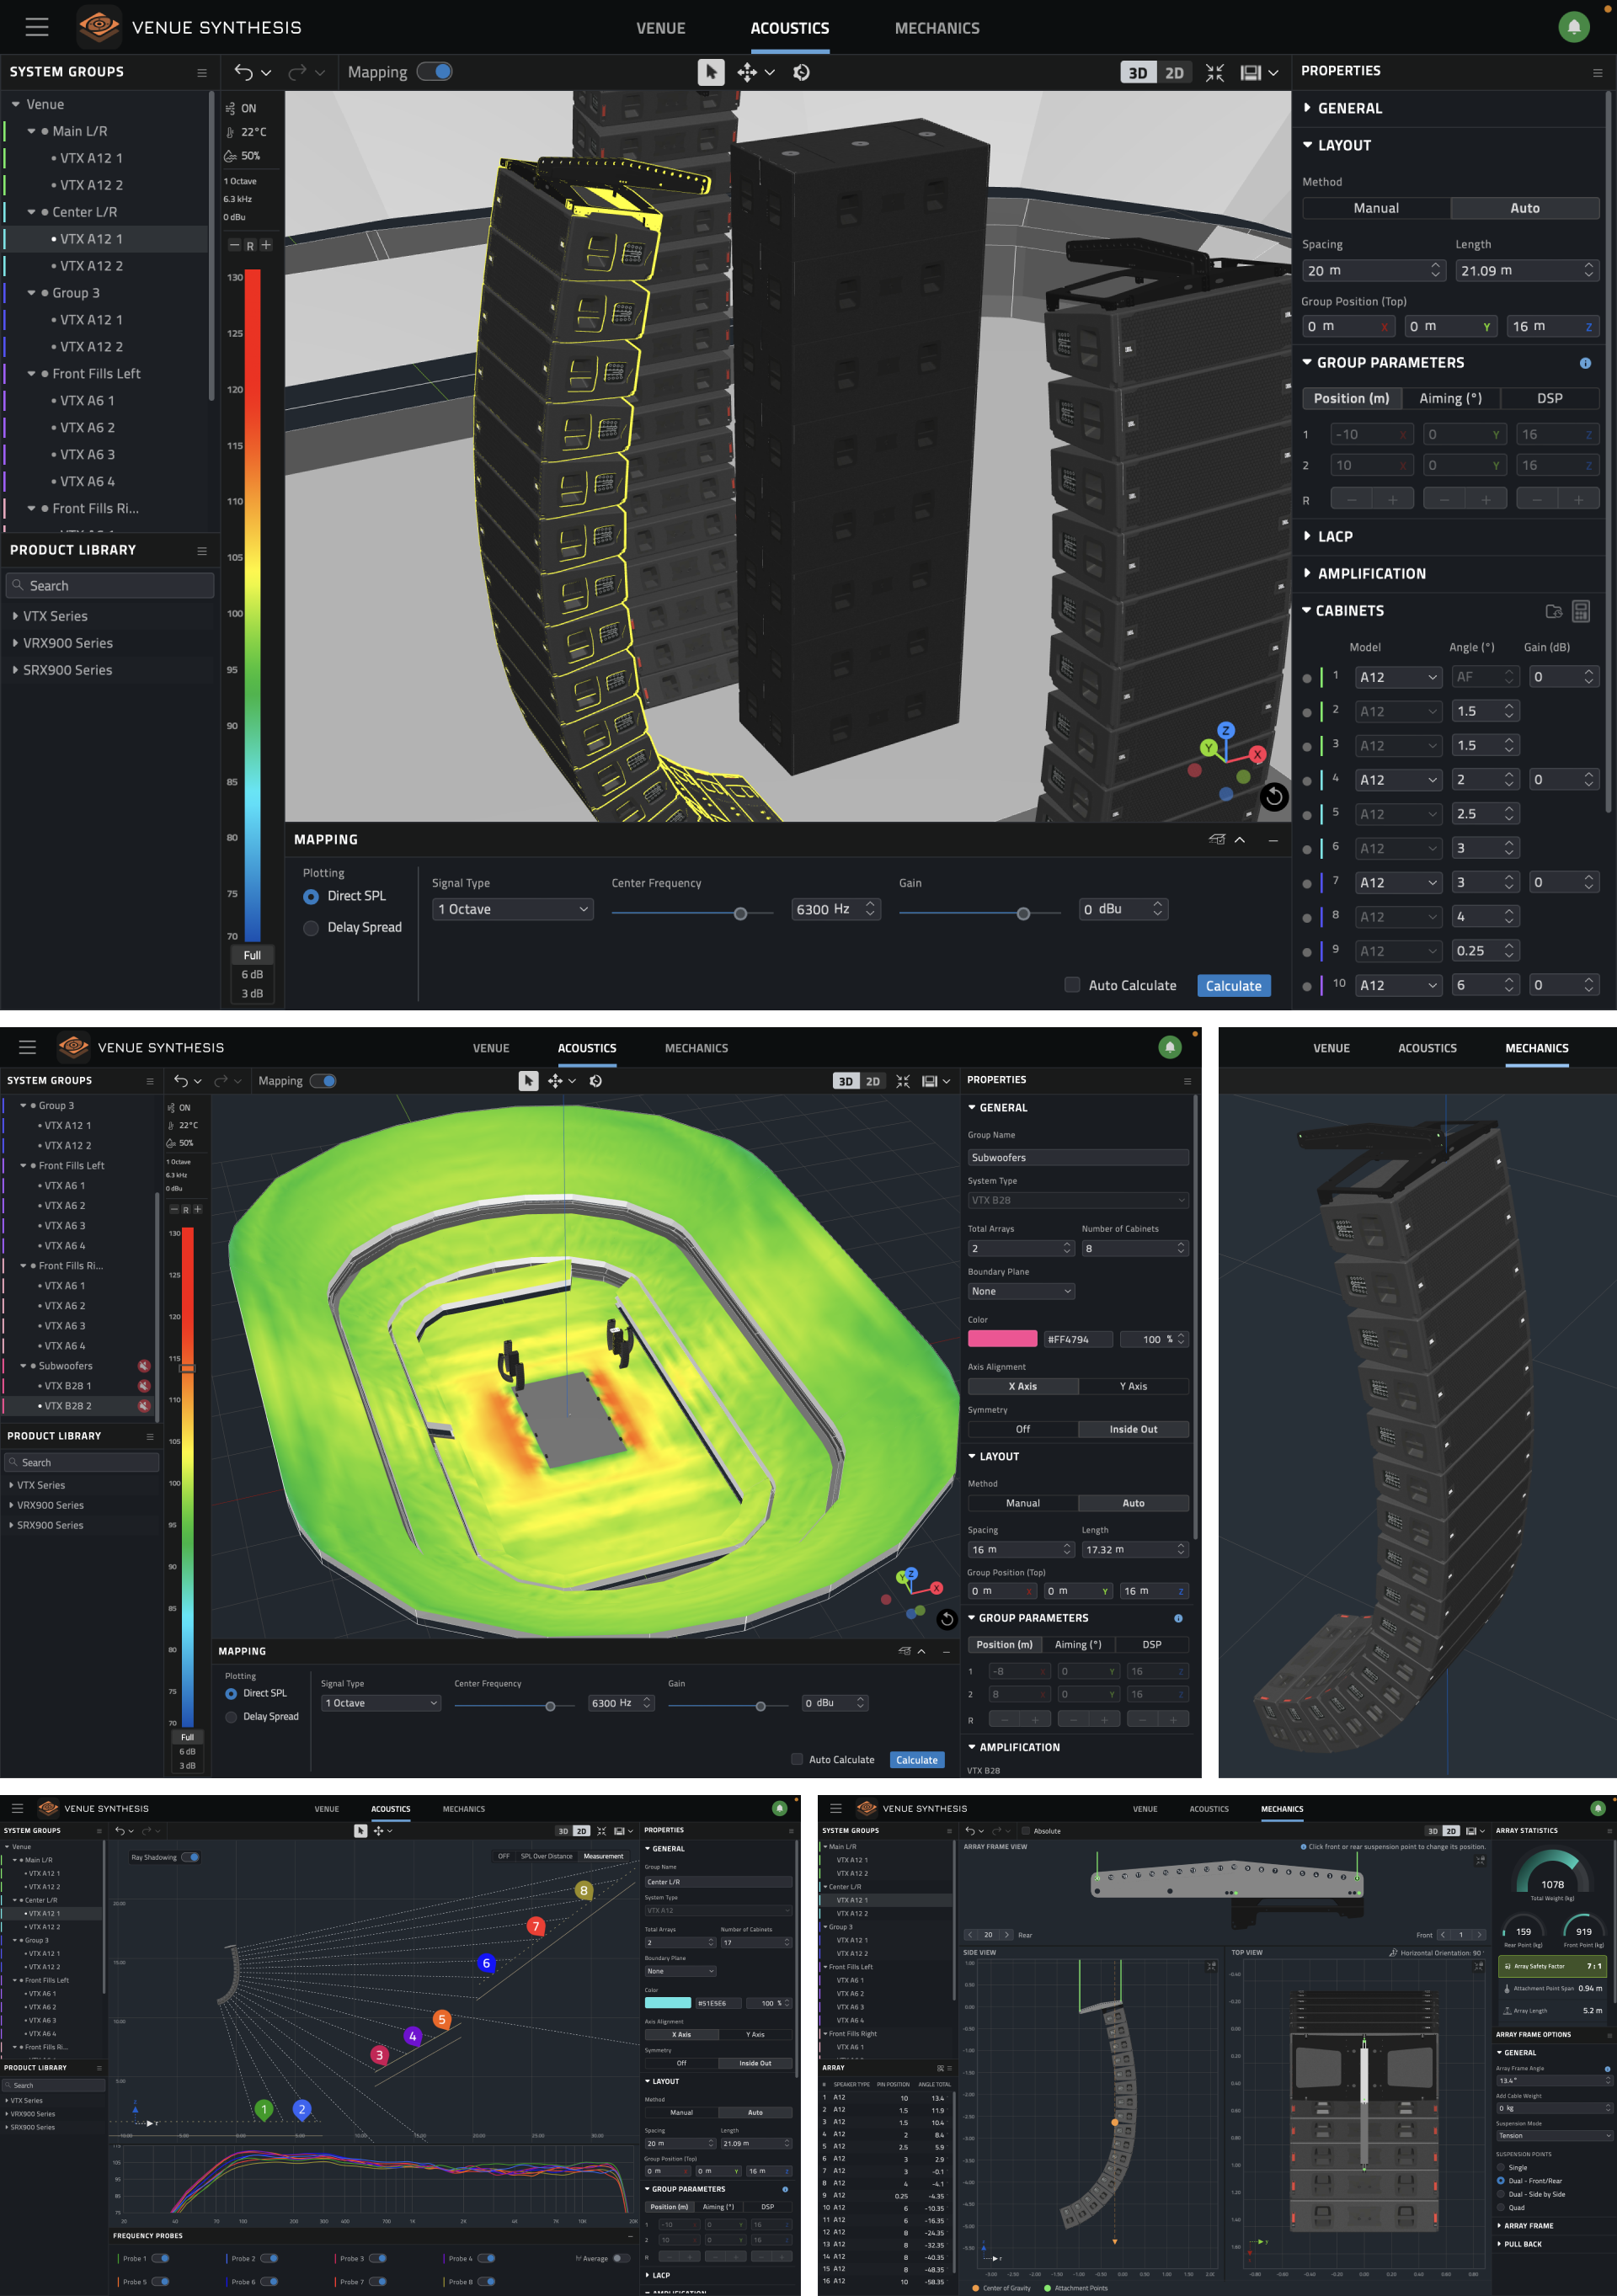Enable Auto Calculate checkbox in top window

pyautogui.click(x=1072, y=985)
